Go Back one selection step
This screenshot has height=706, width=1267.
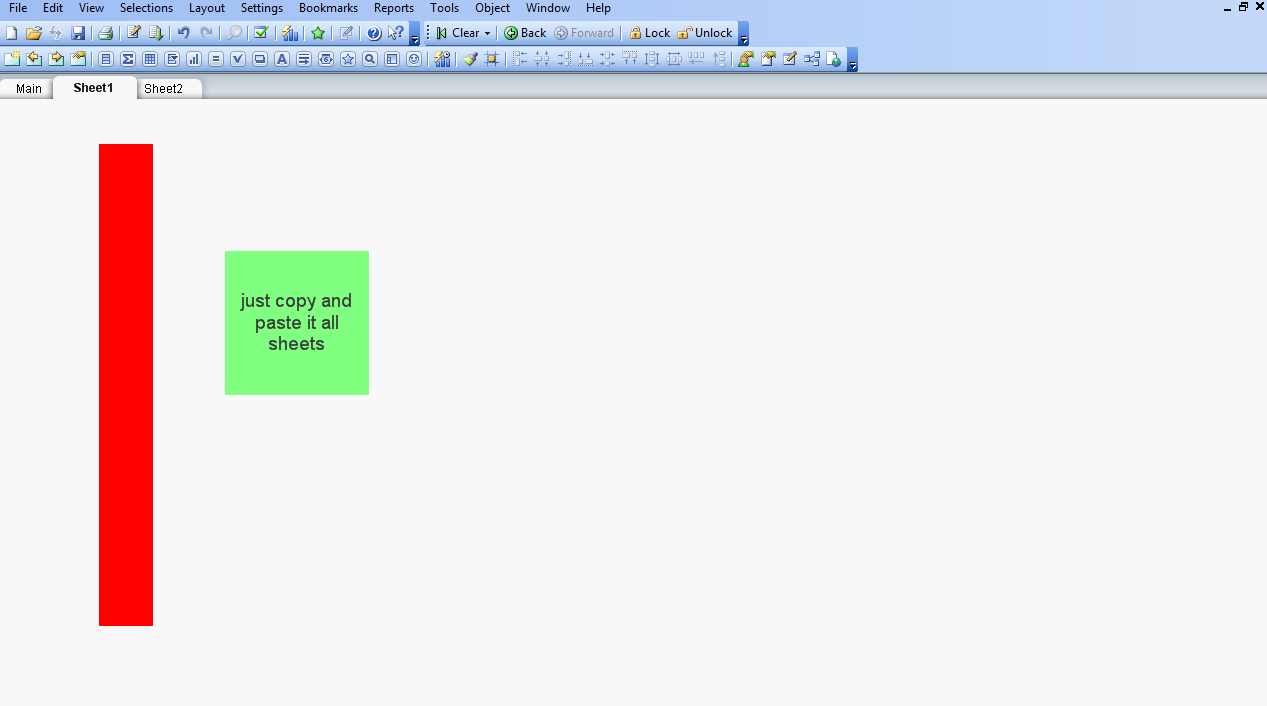tap(525, 33)
